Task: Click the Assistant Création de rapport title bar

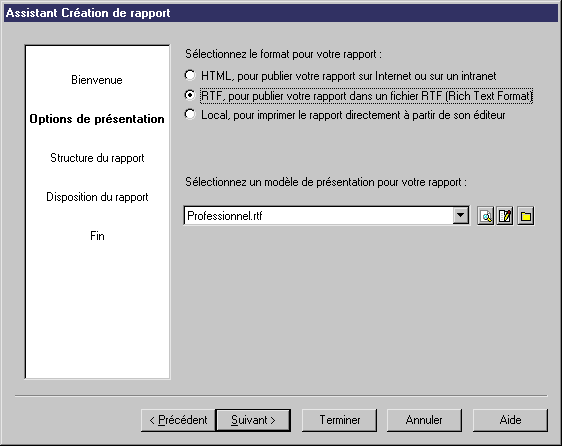Action: (281, 13)
